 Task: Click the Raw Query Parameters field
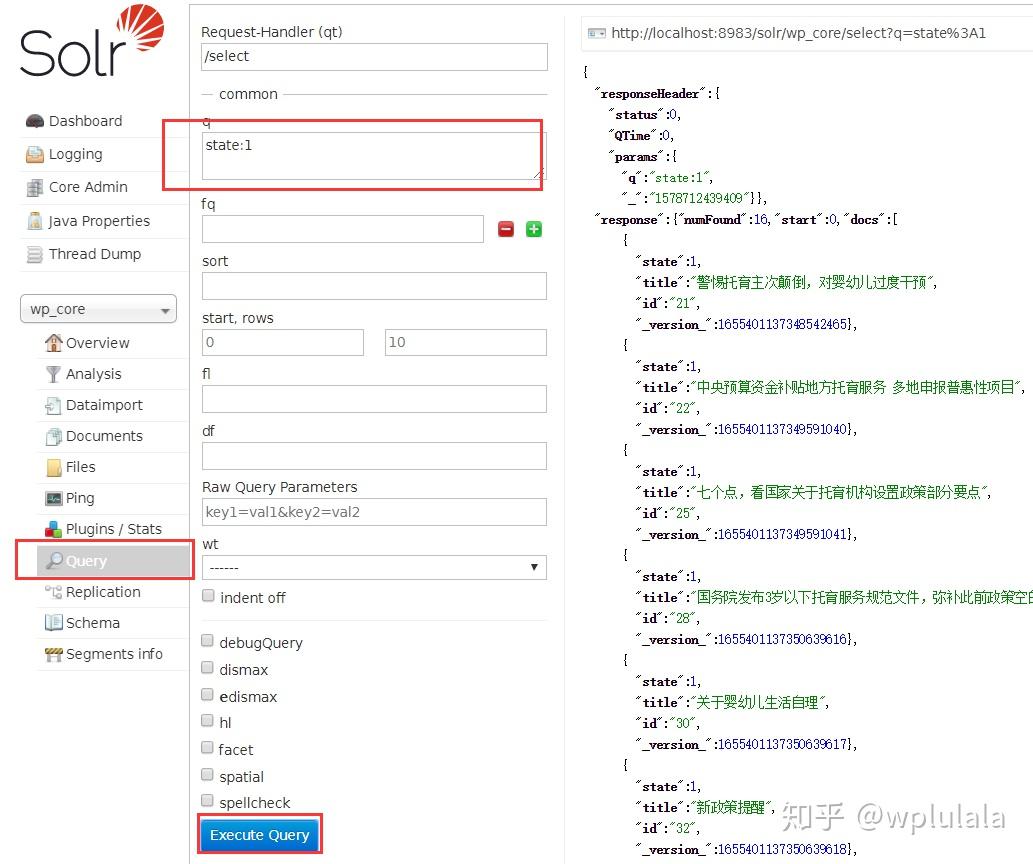(374, 512)
